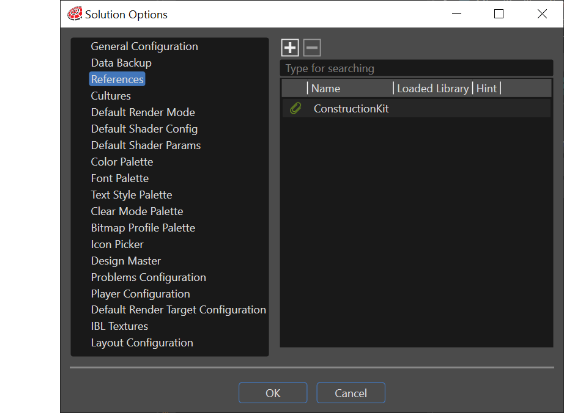The width and height of the screenshot is (564, 414).
Task: Select the References section
Action: tap(117, 79)
